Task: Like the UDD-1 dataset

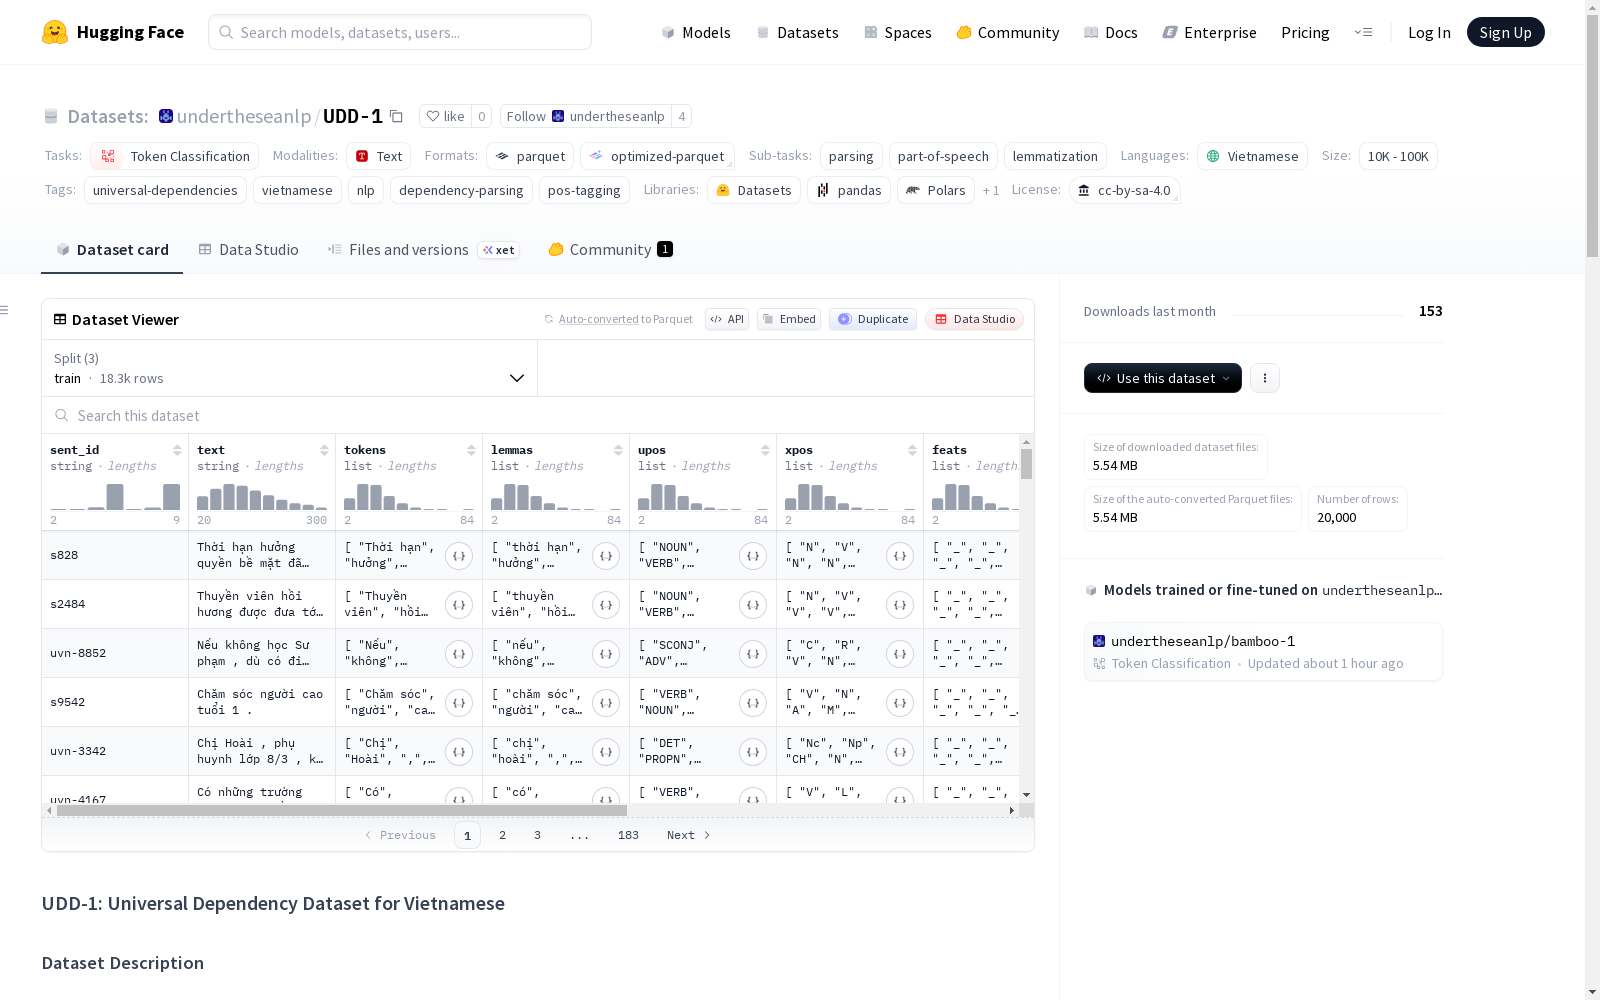Action: click(445, 116)
